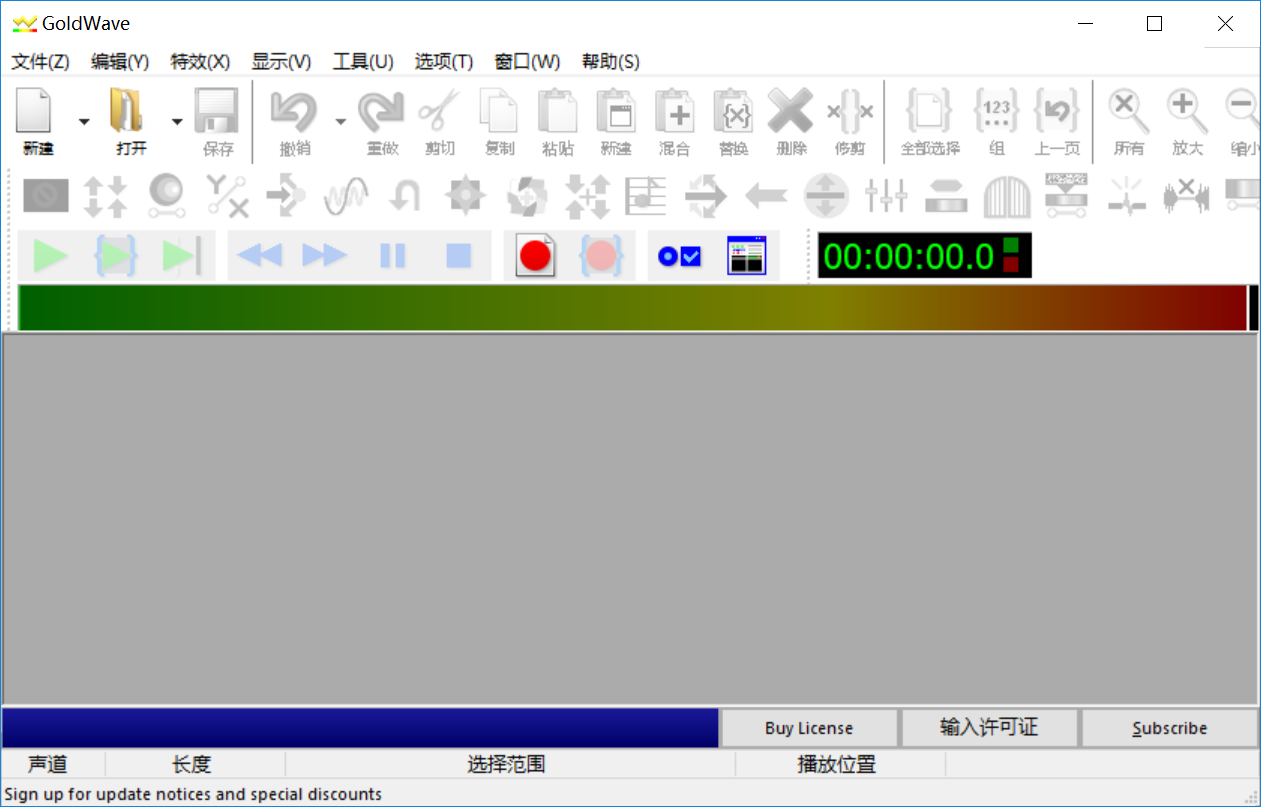Click the music staff effect icon
This screenshot has height=807, width=1261.
(646, 196)
